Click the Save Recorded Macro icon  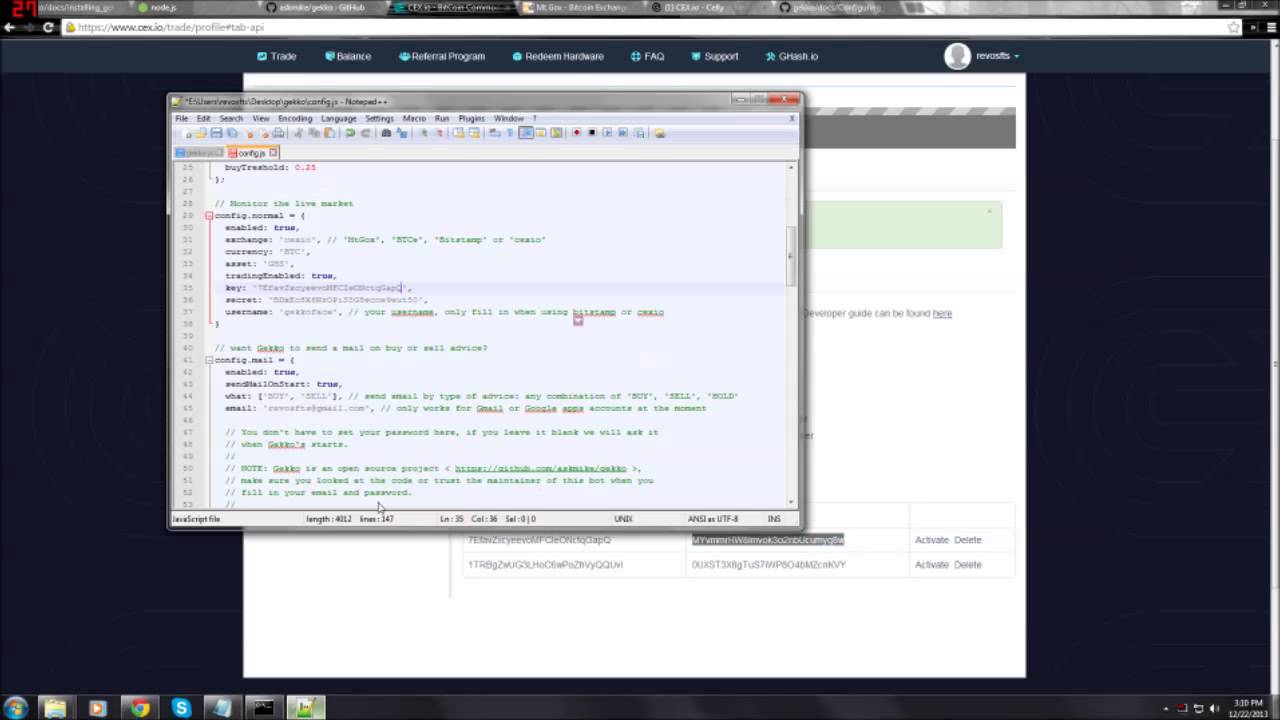(640, 133)
